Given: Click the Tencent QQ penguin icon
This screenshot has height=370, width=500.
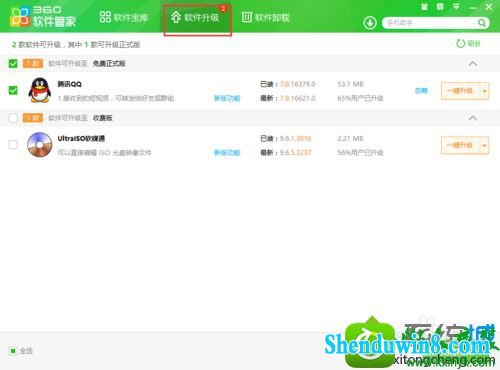Looking at the screenshot, I should 40,90.
